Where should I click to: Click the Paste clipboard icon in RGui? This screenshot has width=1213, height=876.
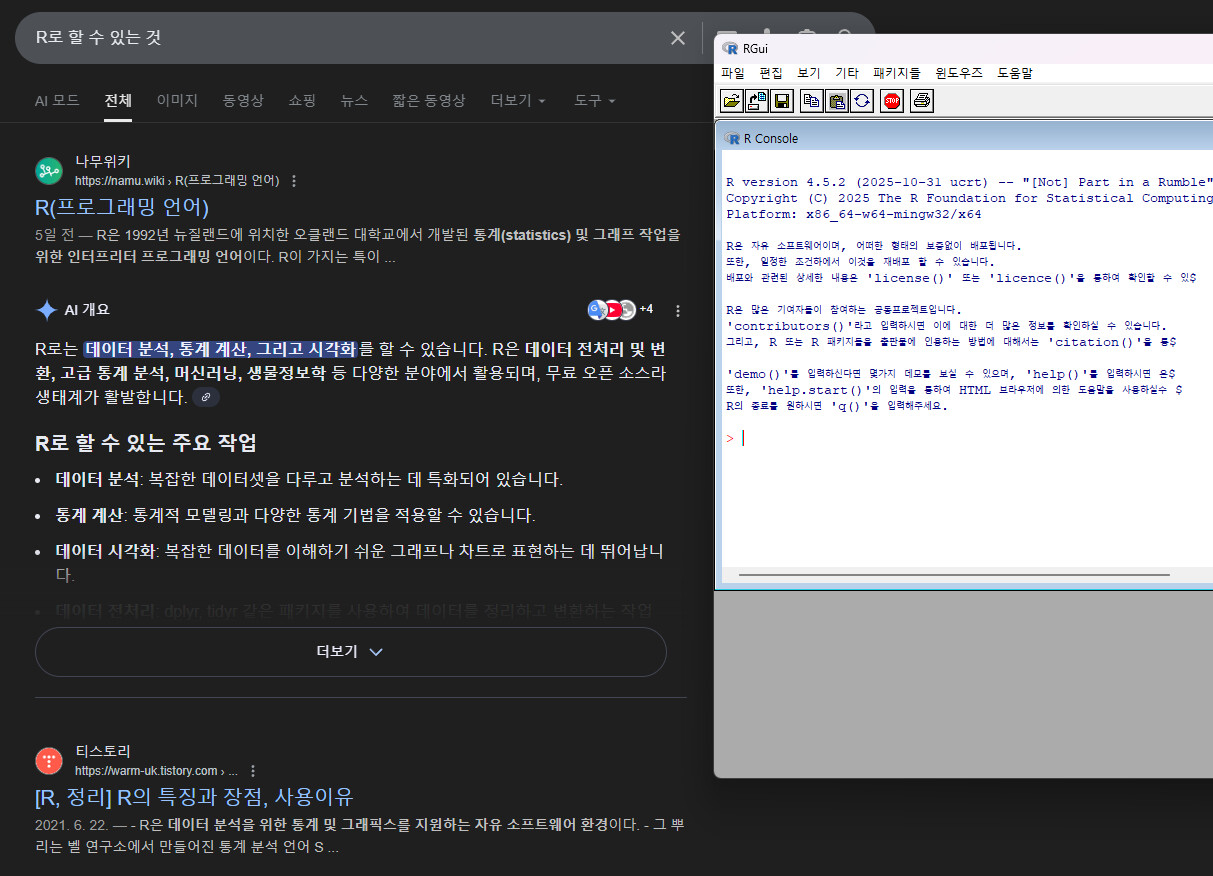point(837,101)
